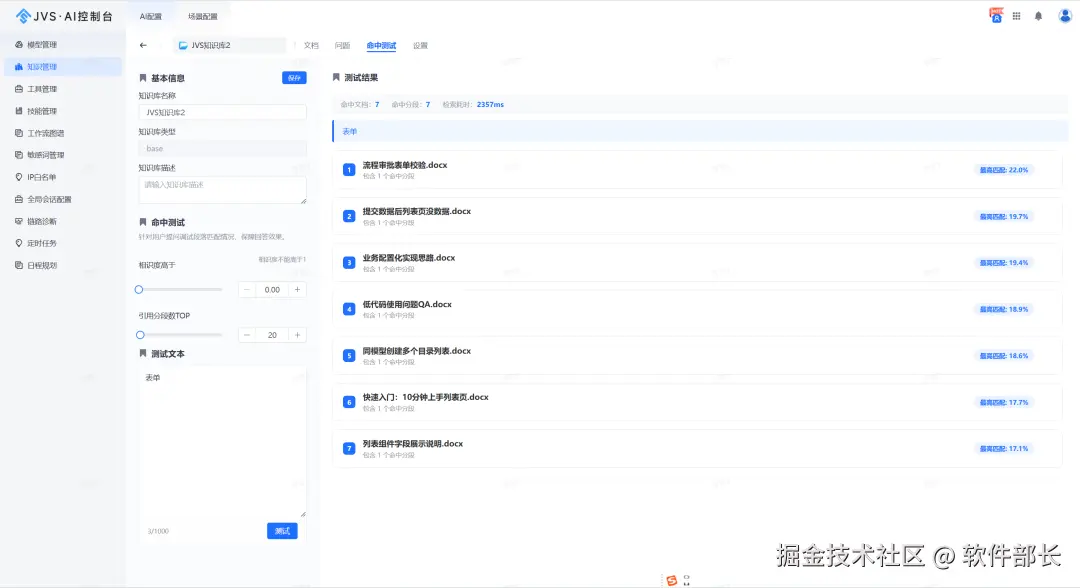The width and height of the screenshot is (1080, 588).
Task: Click the 最高匹配 19.7% badge
Action: pos(1004,216)
